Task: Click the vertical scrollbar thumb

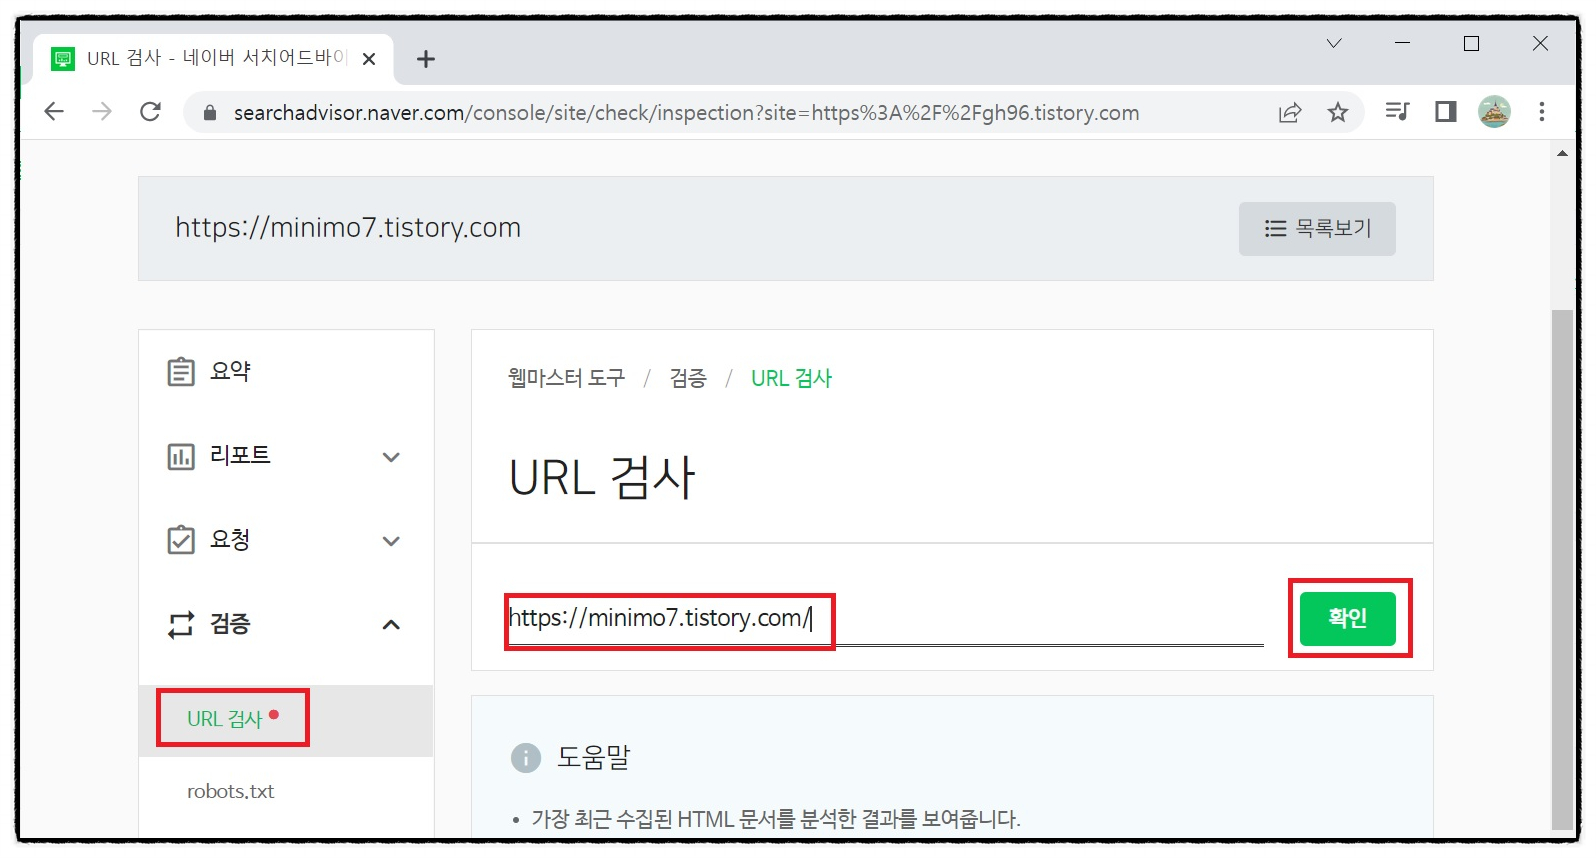Action: coord(1562,570)
